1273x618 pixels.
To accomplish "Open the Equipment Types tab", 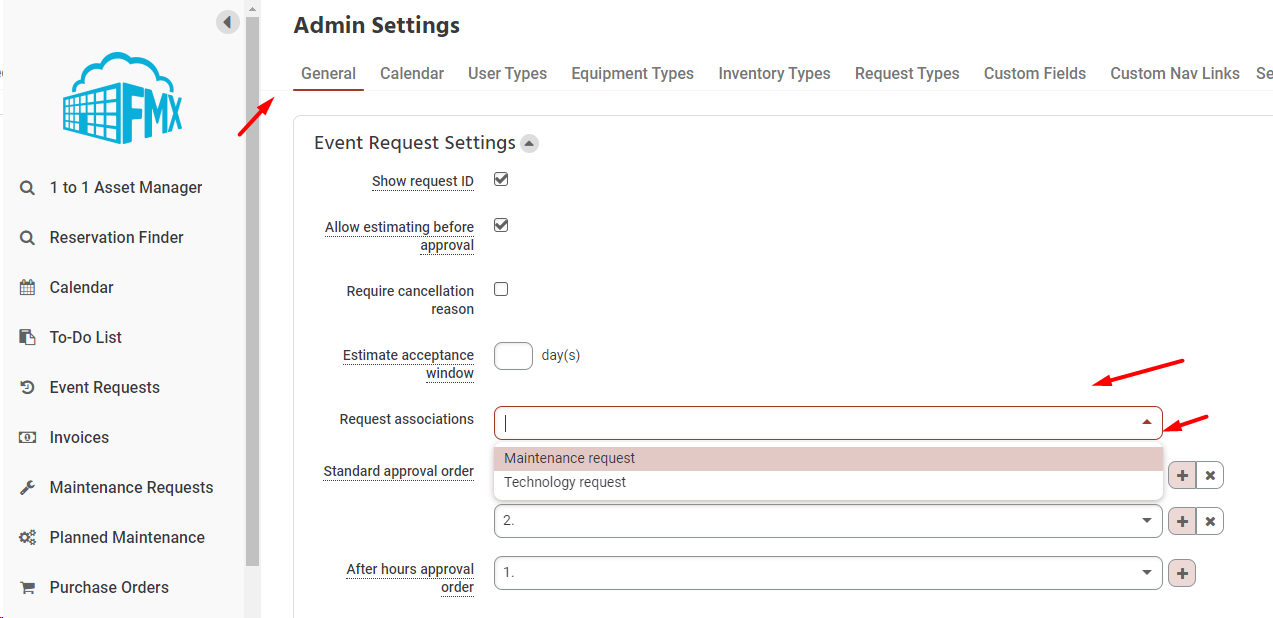I will tap(632, 73).
